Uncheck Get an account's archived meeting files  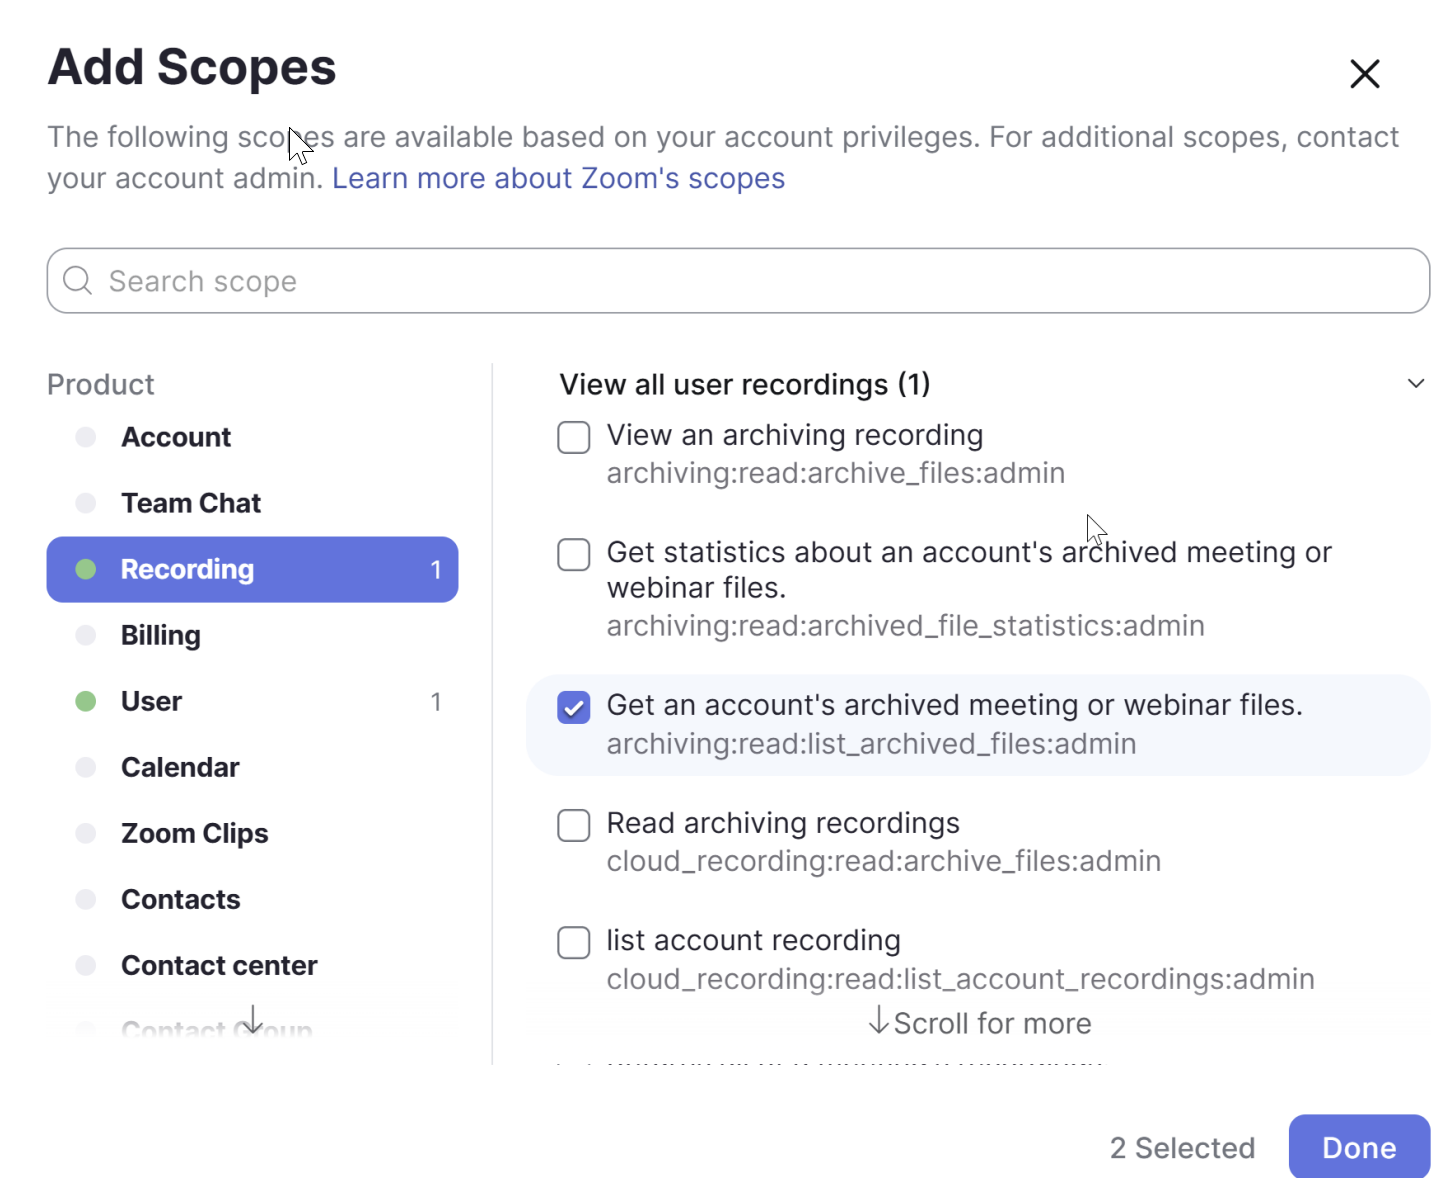tap(573, 707)
